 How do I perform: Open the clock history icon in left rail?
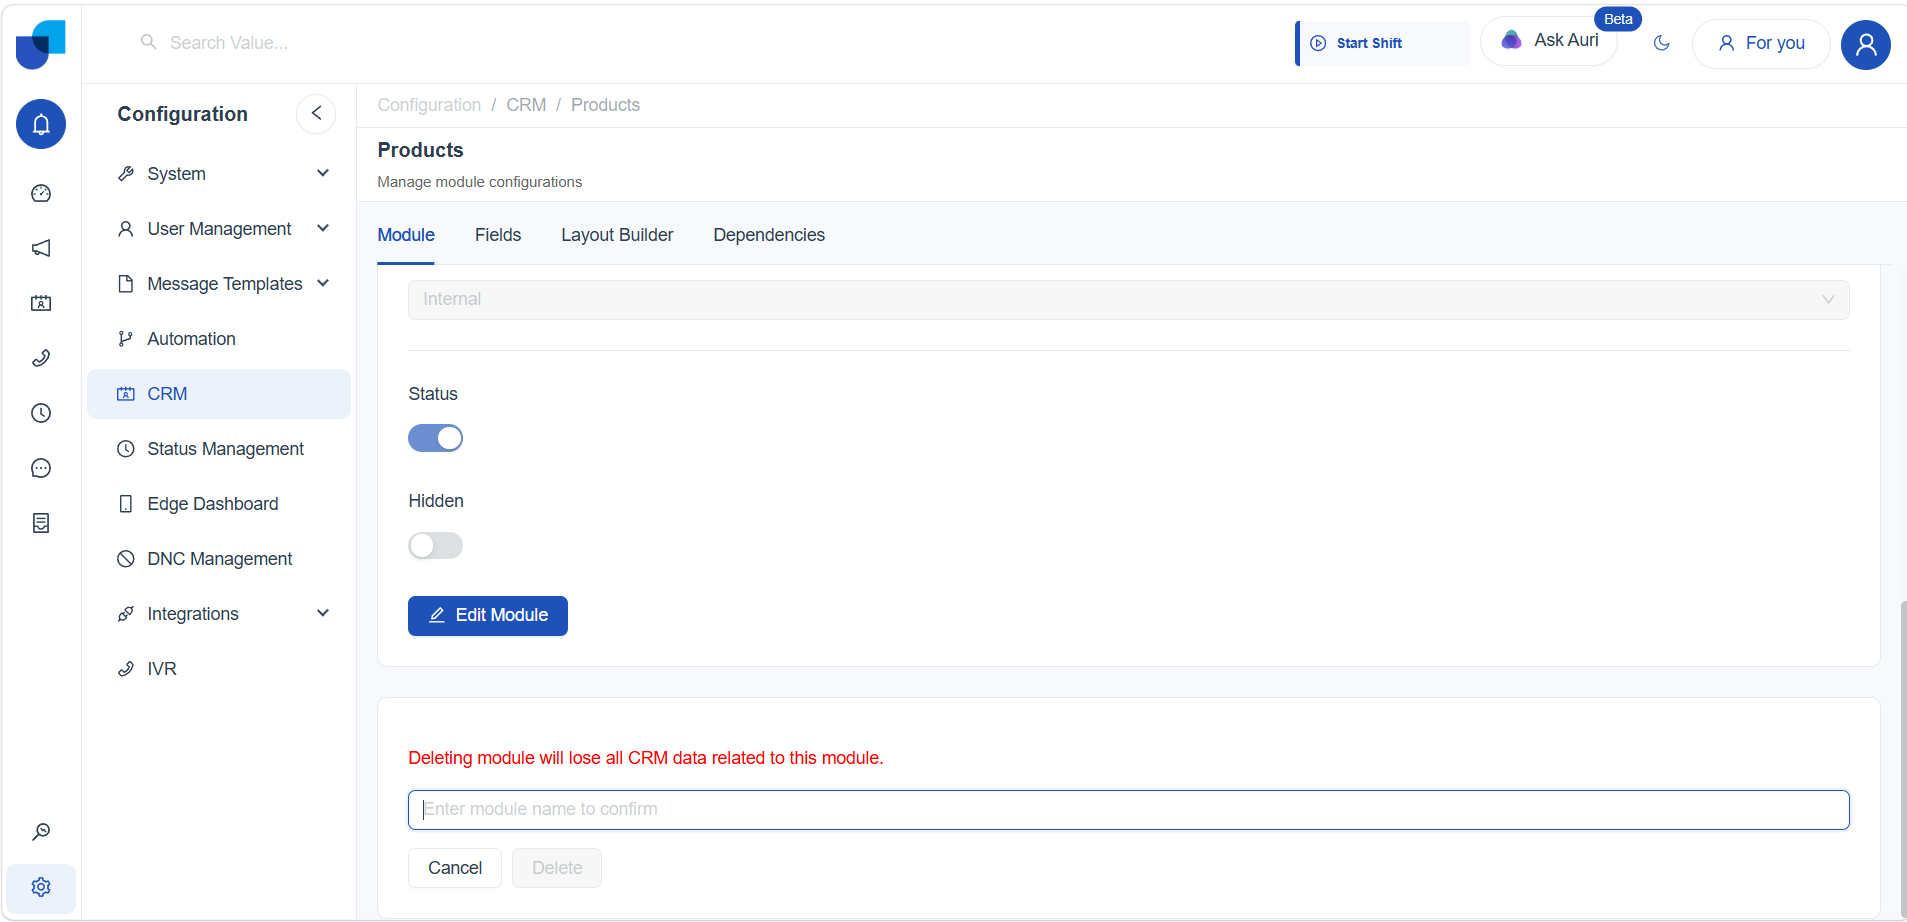tap(41, 413)
